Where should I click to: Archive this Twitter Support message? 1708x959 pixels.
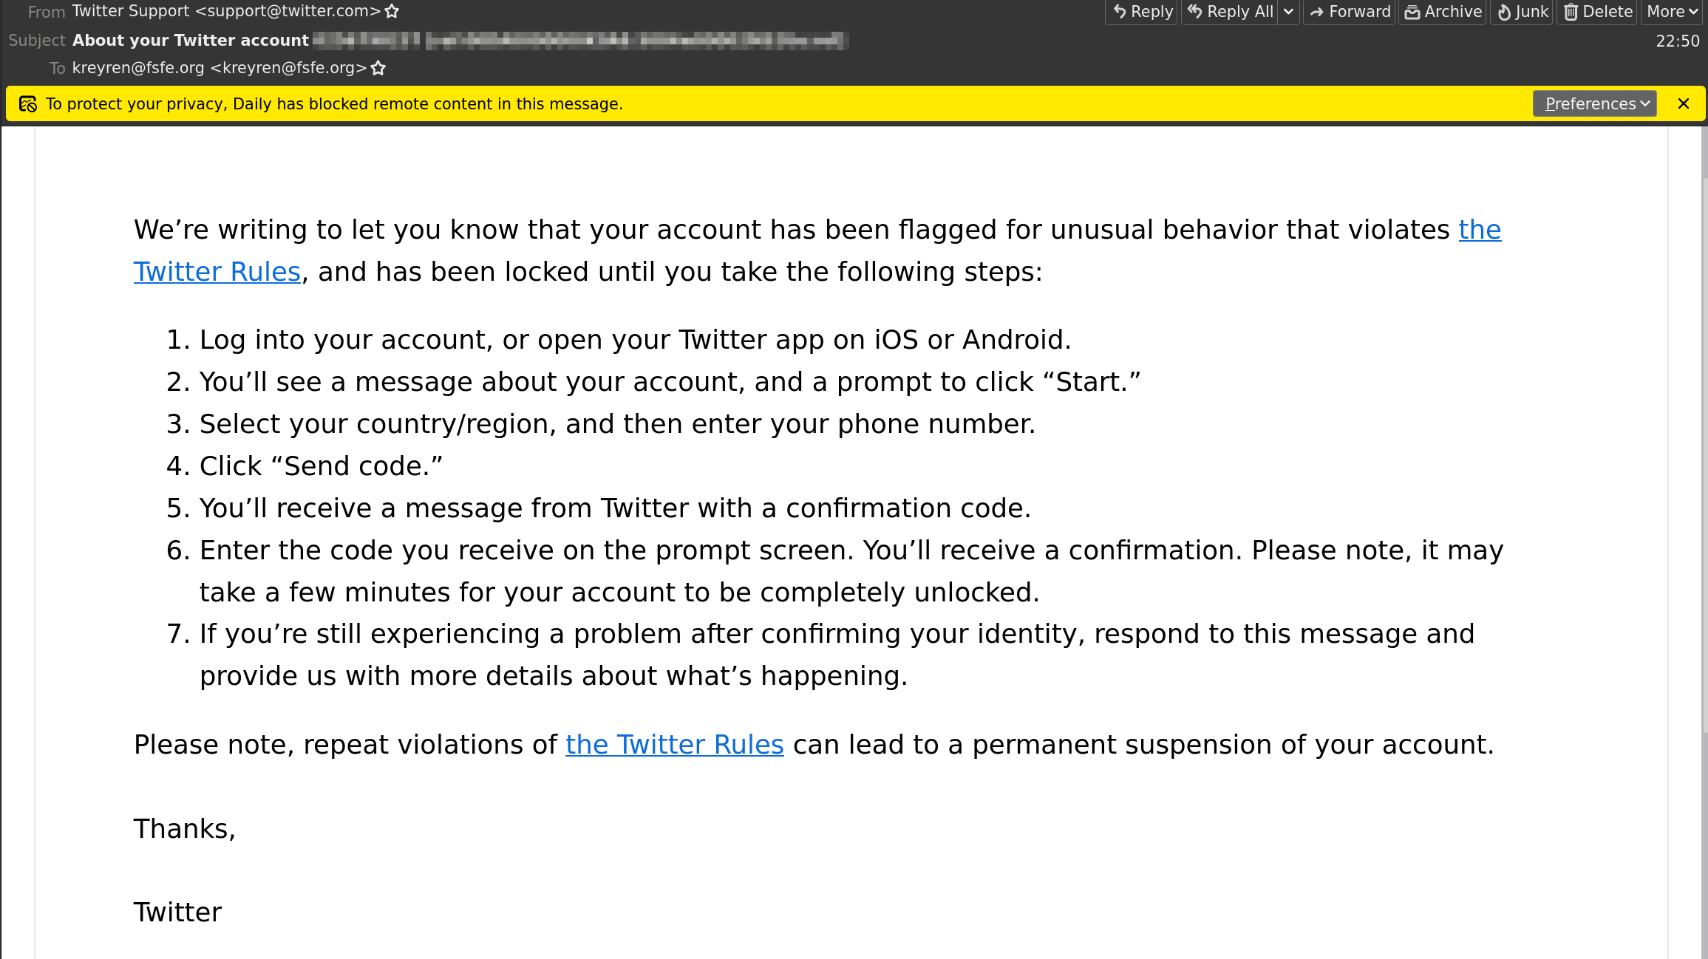[1442, 12]
